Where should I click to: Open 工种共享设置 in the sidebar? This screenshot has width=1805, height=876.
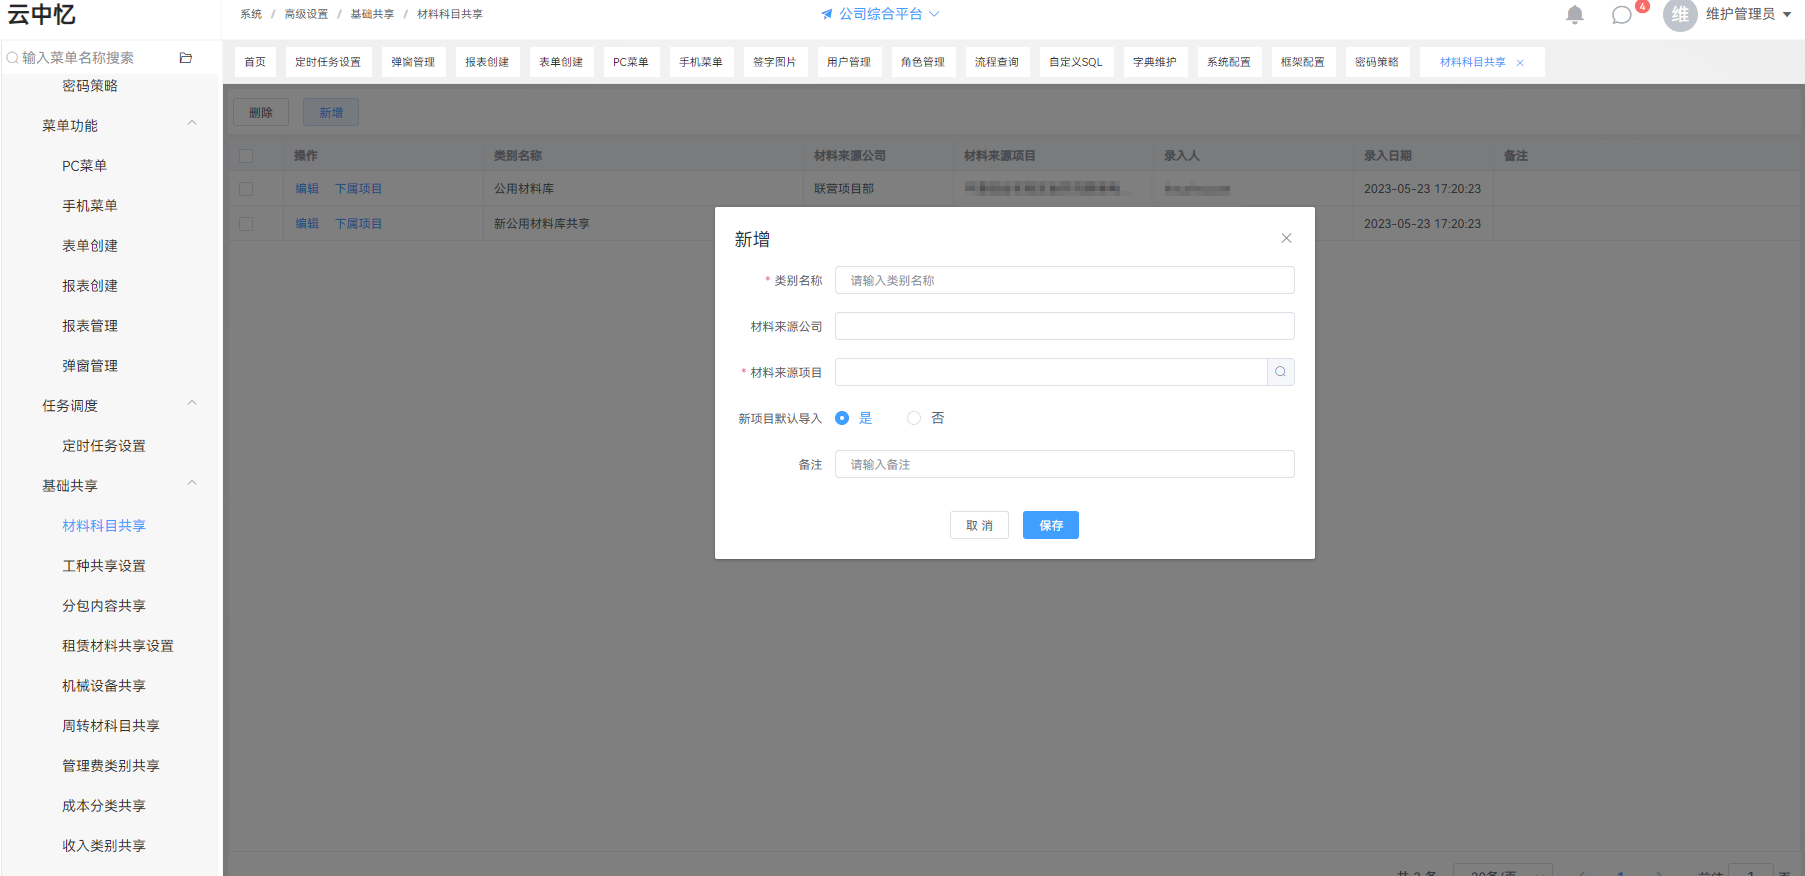pos(104,566)
